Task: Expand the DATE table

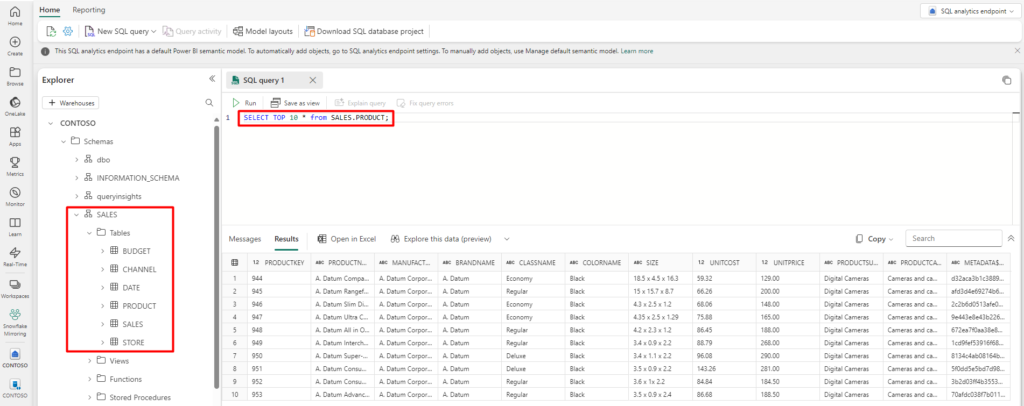Action: [102, 287]
